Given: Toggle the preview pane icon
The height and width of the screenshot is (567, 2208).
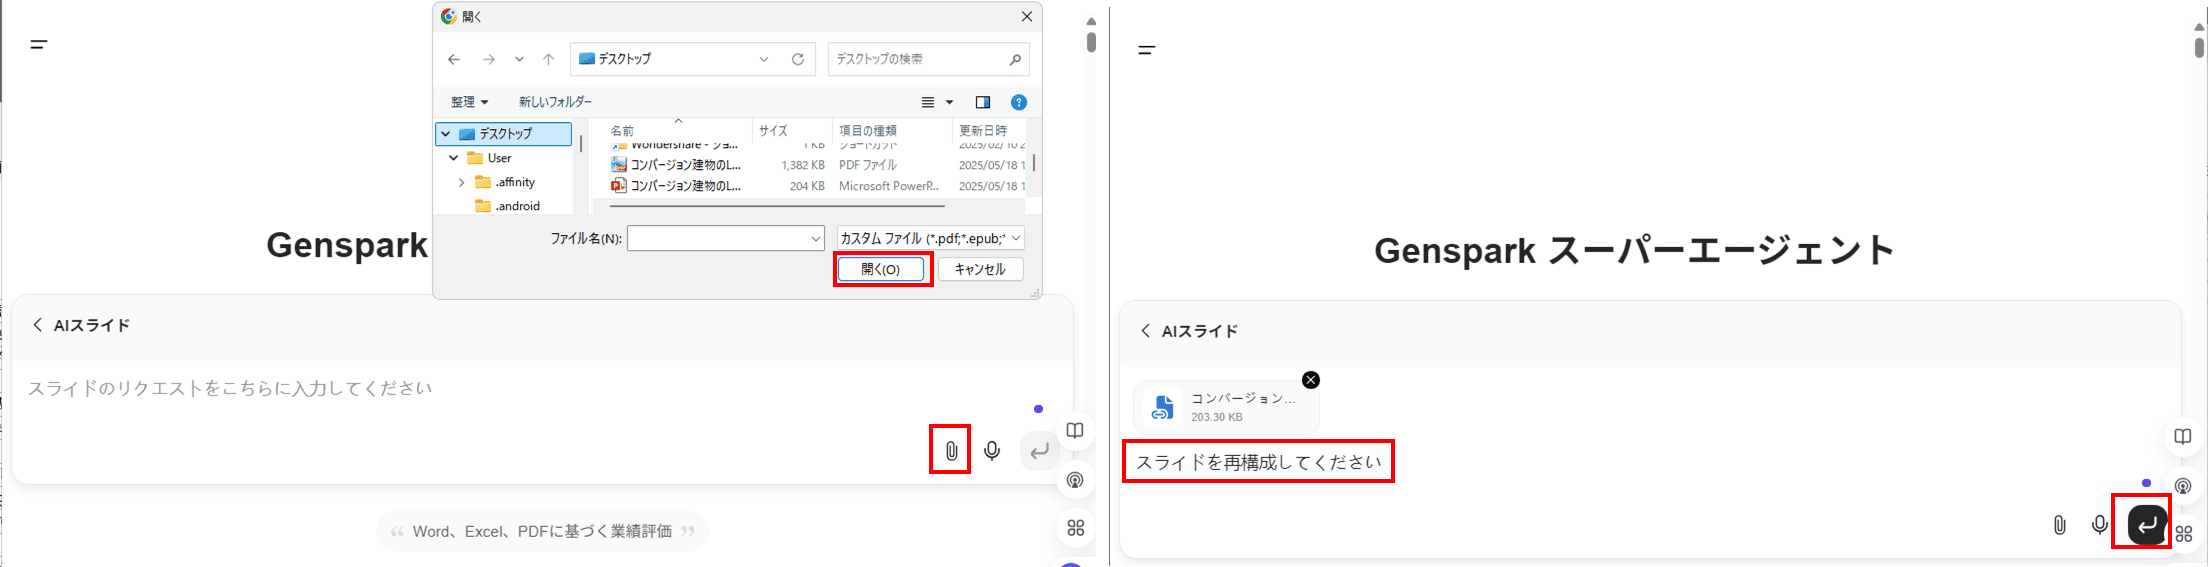Looking at the screenshot, I should (983, 102).
